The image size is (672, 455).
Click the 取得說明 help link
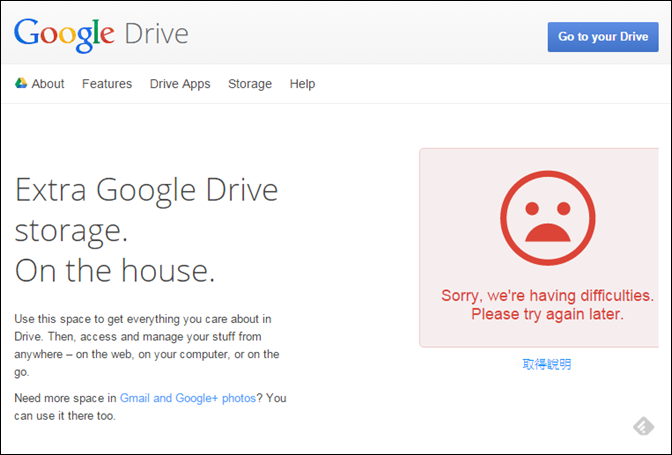coord(547,364)
